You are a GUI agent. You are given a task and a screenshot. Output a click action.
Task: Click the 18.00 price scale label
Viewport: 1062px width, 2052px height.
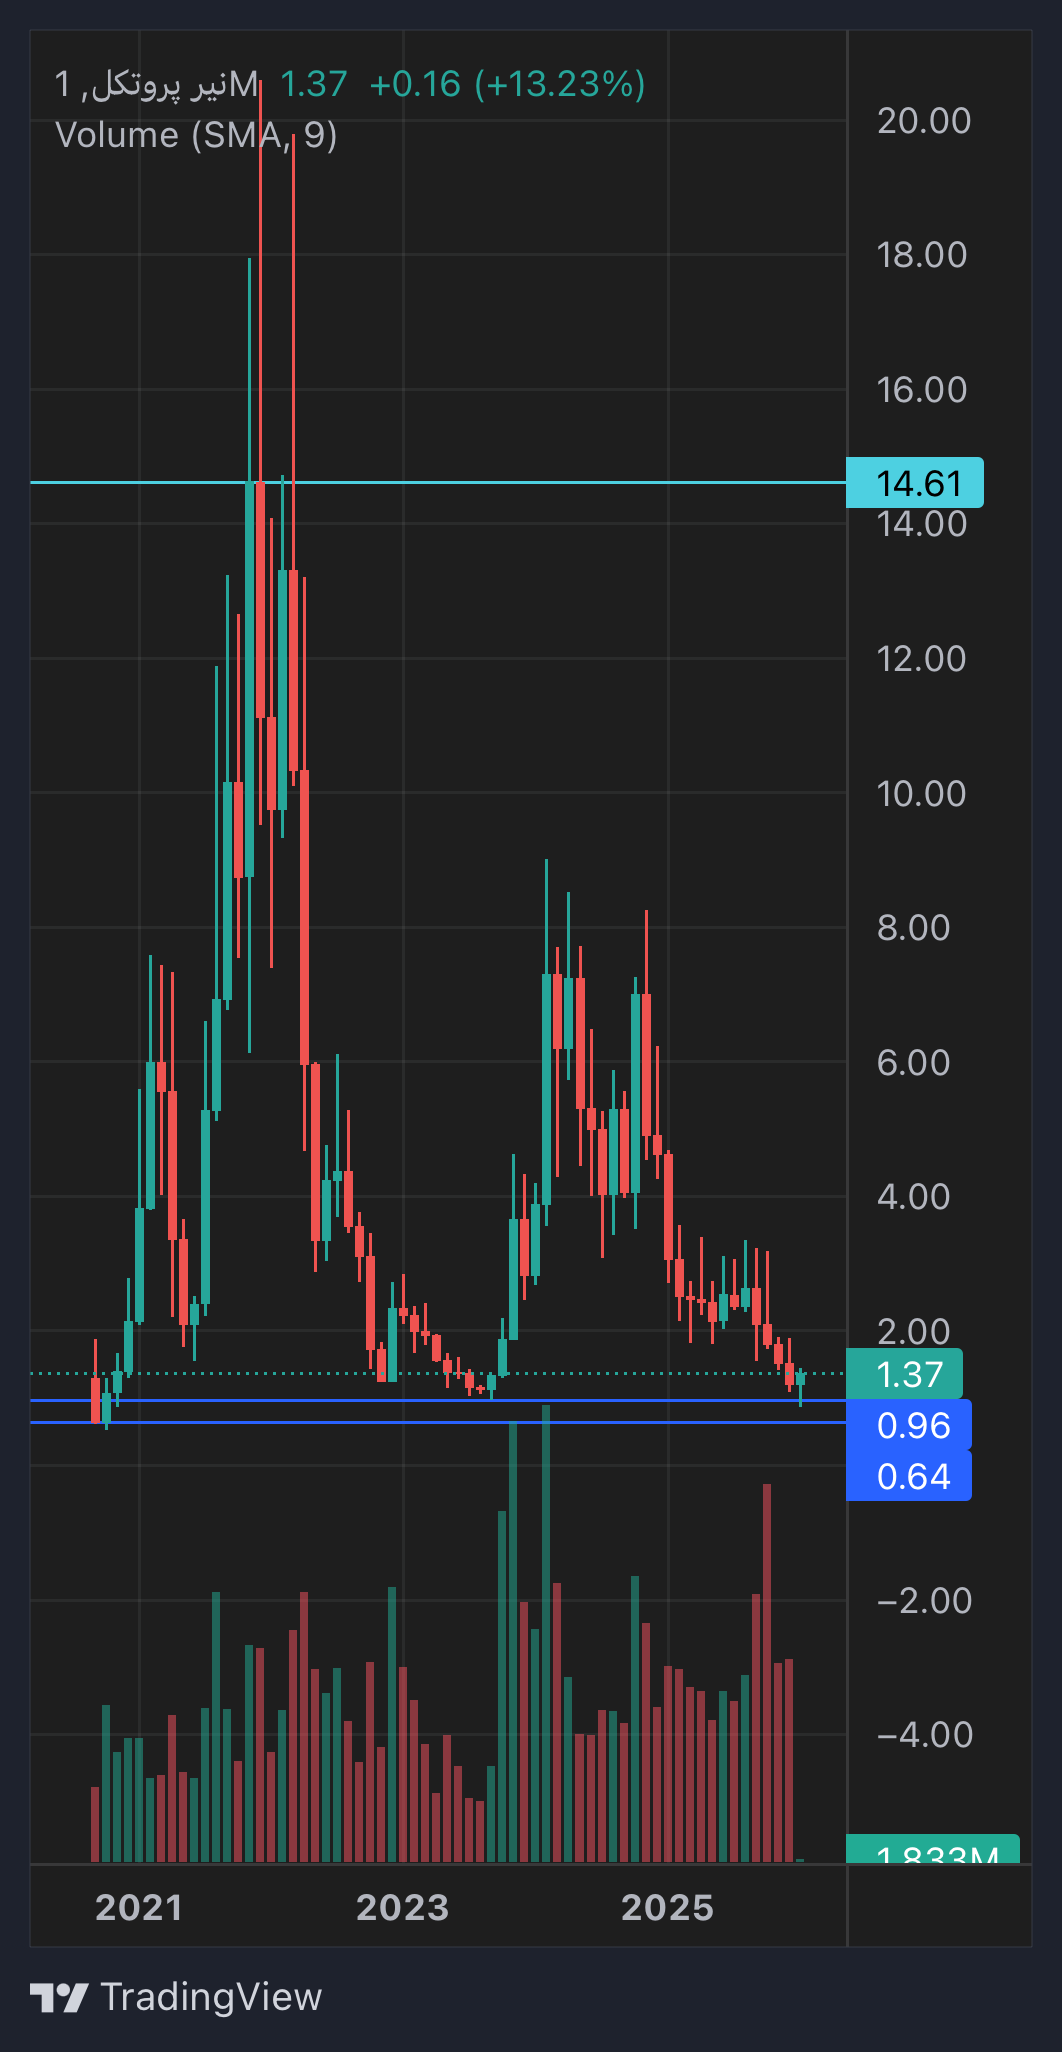[x=922, y=255]
